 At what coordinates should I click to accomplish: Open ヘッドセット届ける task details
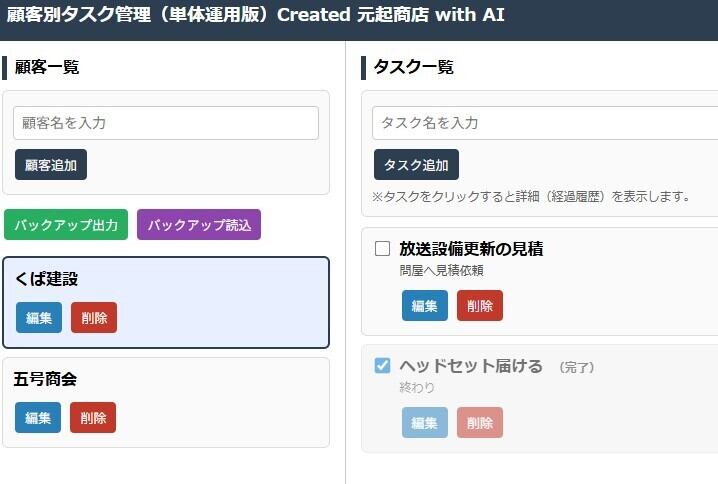pos(471,366)
